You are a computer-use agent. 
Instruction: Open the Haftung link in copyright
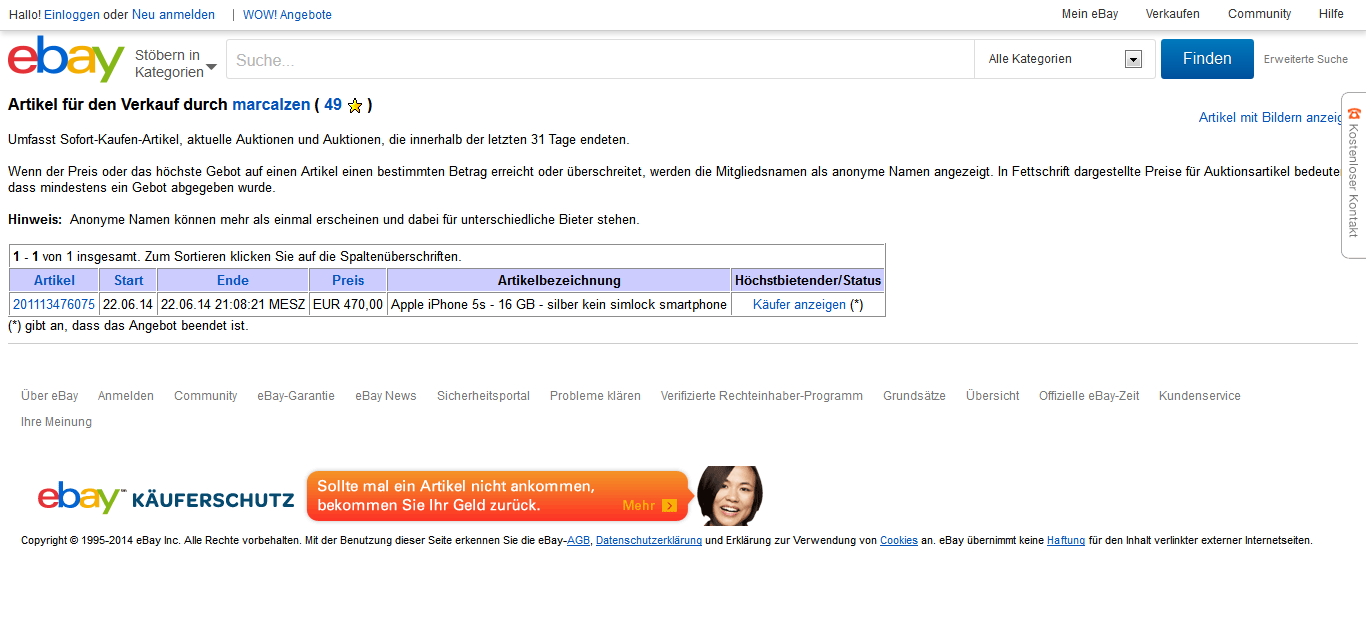click(1066, 541)
